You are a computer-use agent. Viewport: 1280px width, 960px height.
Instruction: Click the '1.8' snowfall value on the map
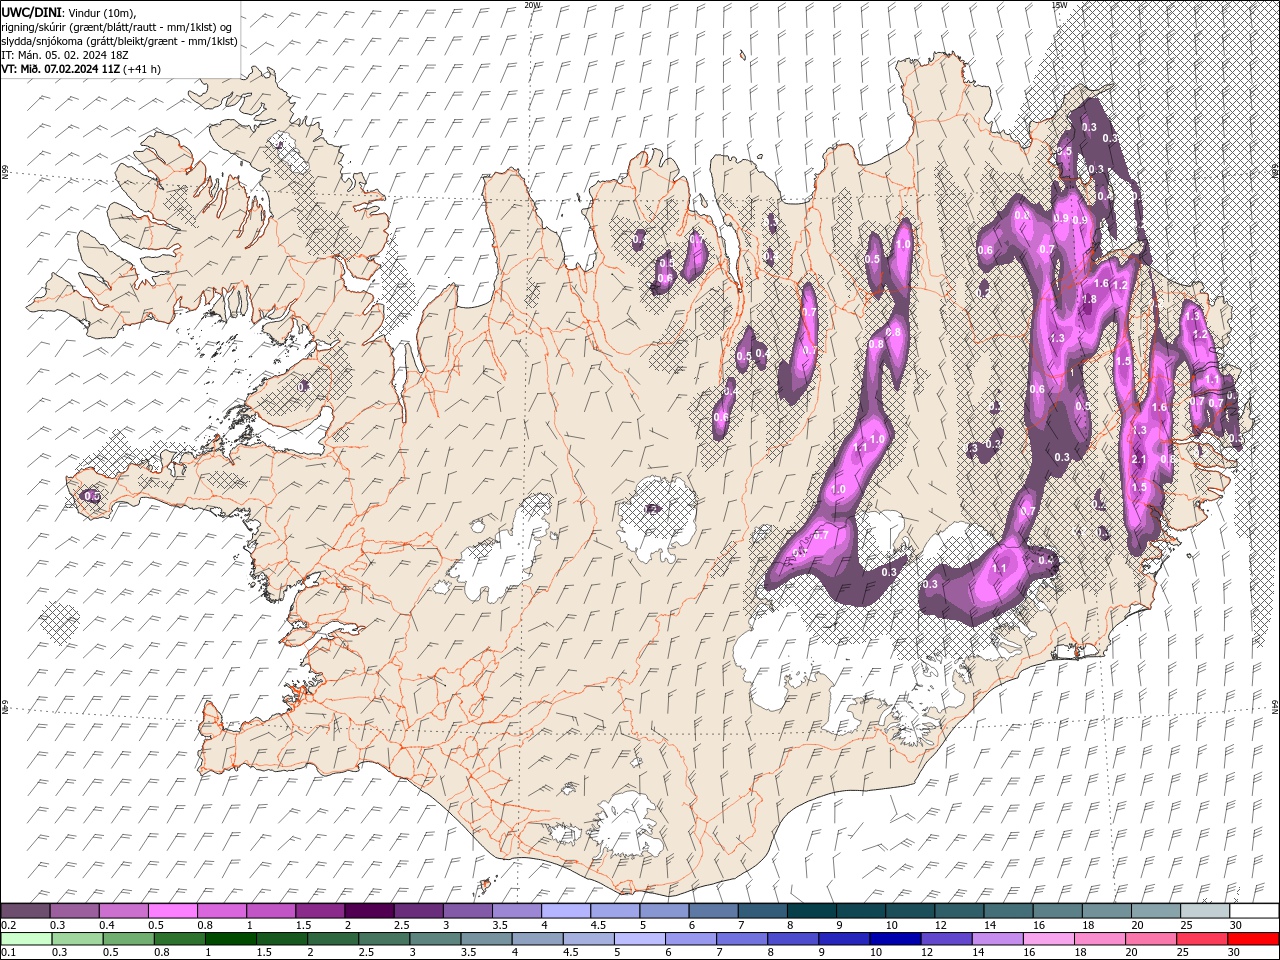click(1090, 299)
